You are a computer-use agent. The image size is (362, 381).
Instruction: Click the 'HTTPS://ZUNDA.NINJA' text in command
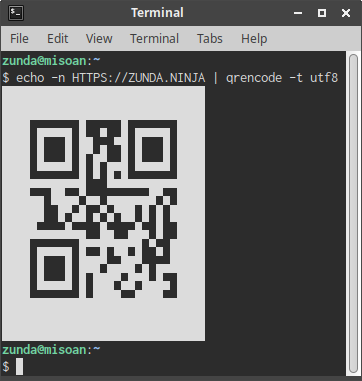[138, 78]
